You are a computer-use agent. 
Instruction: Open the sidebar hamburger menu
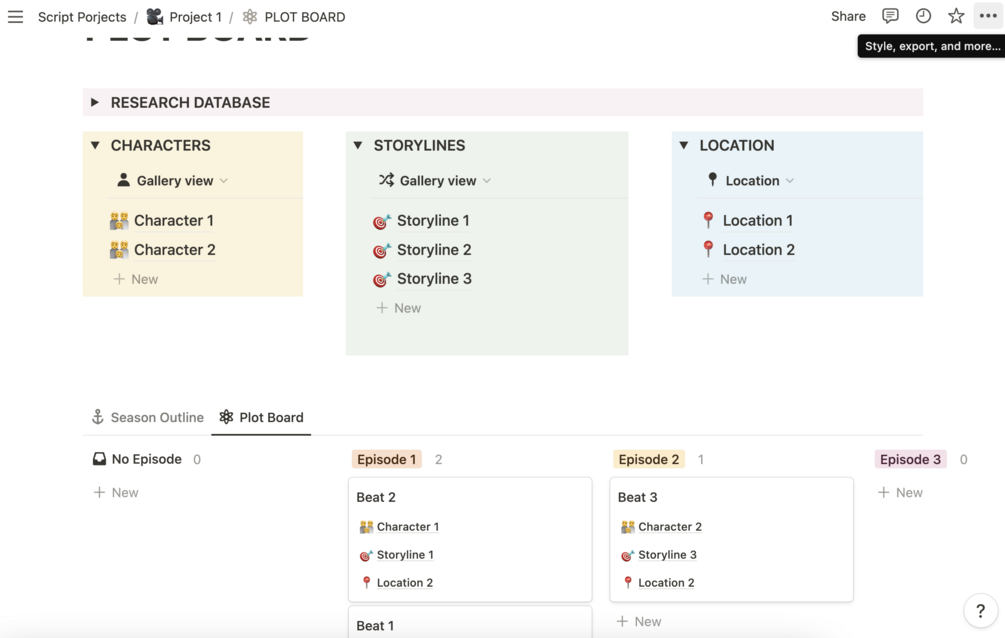click(15, 16)
